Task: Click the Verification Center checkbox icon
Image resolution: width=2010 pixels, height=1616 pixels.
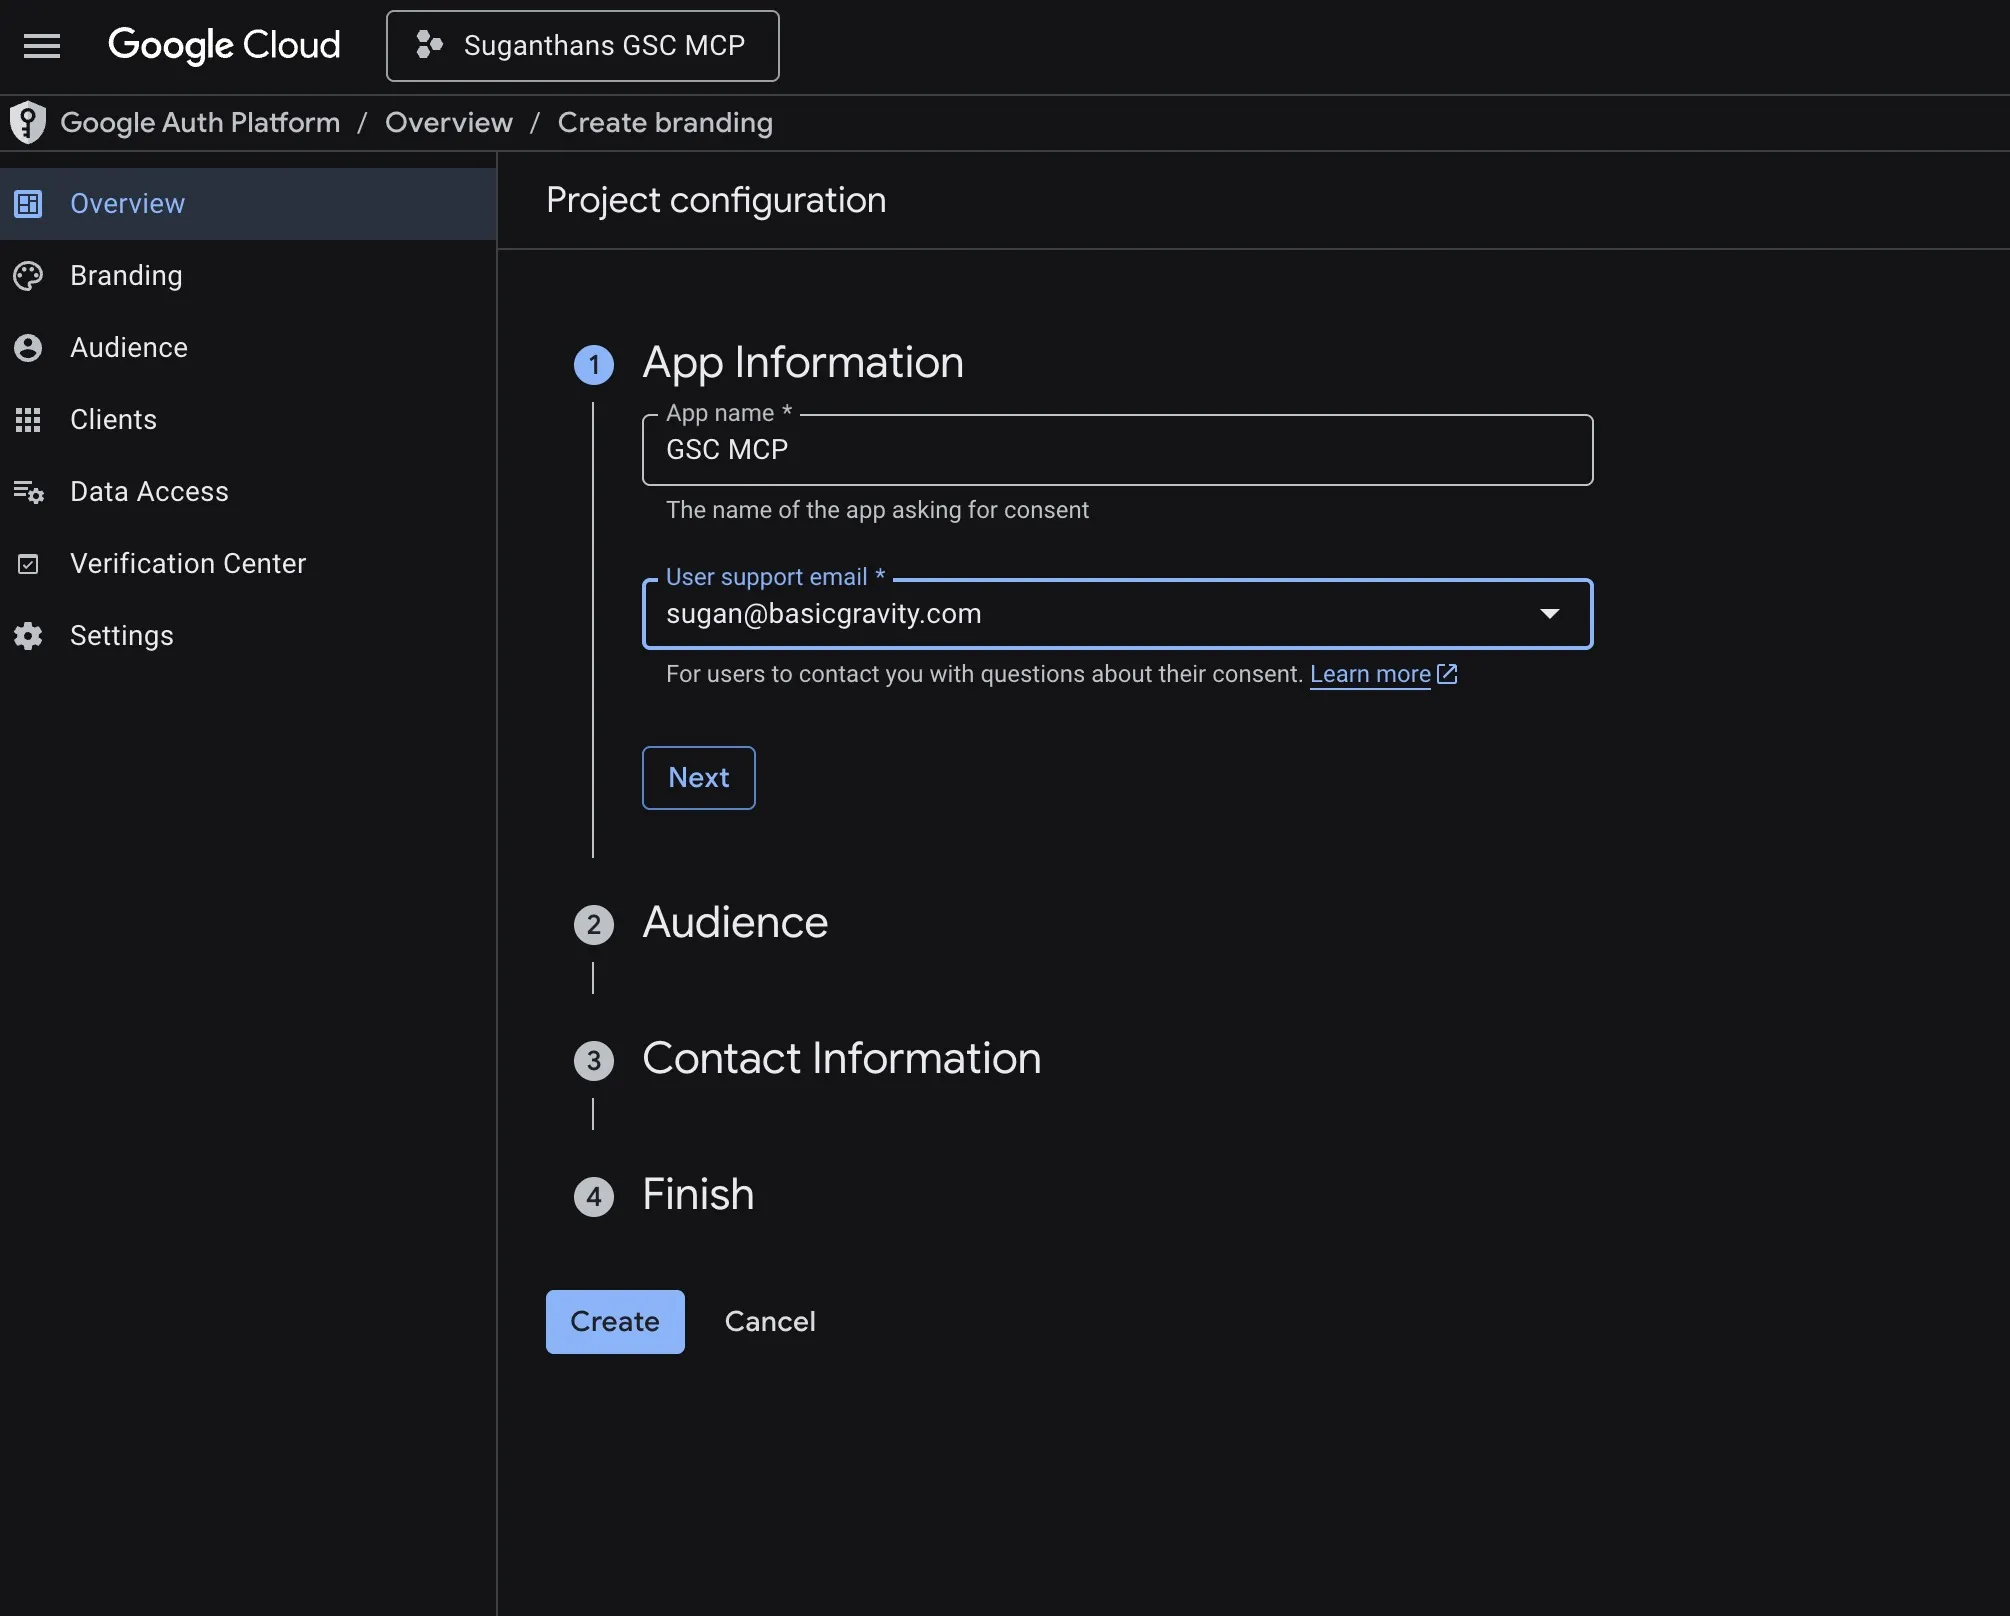Action: tap(28, 564)
